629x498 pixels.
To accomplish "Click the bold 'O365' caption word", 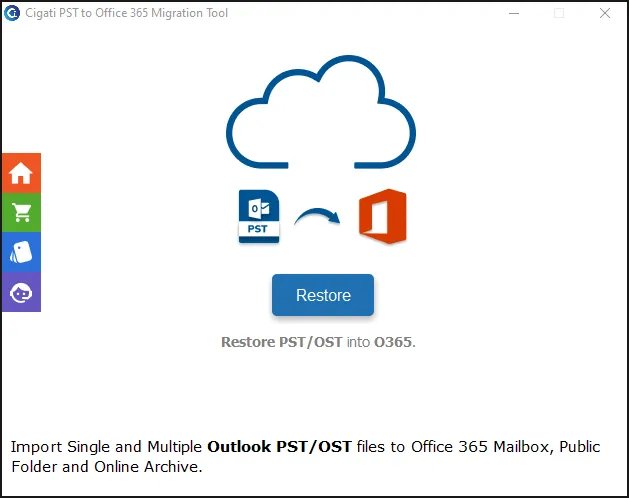I will (x=393, y=342).
